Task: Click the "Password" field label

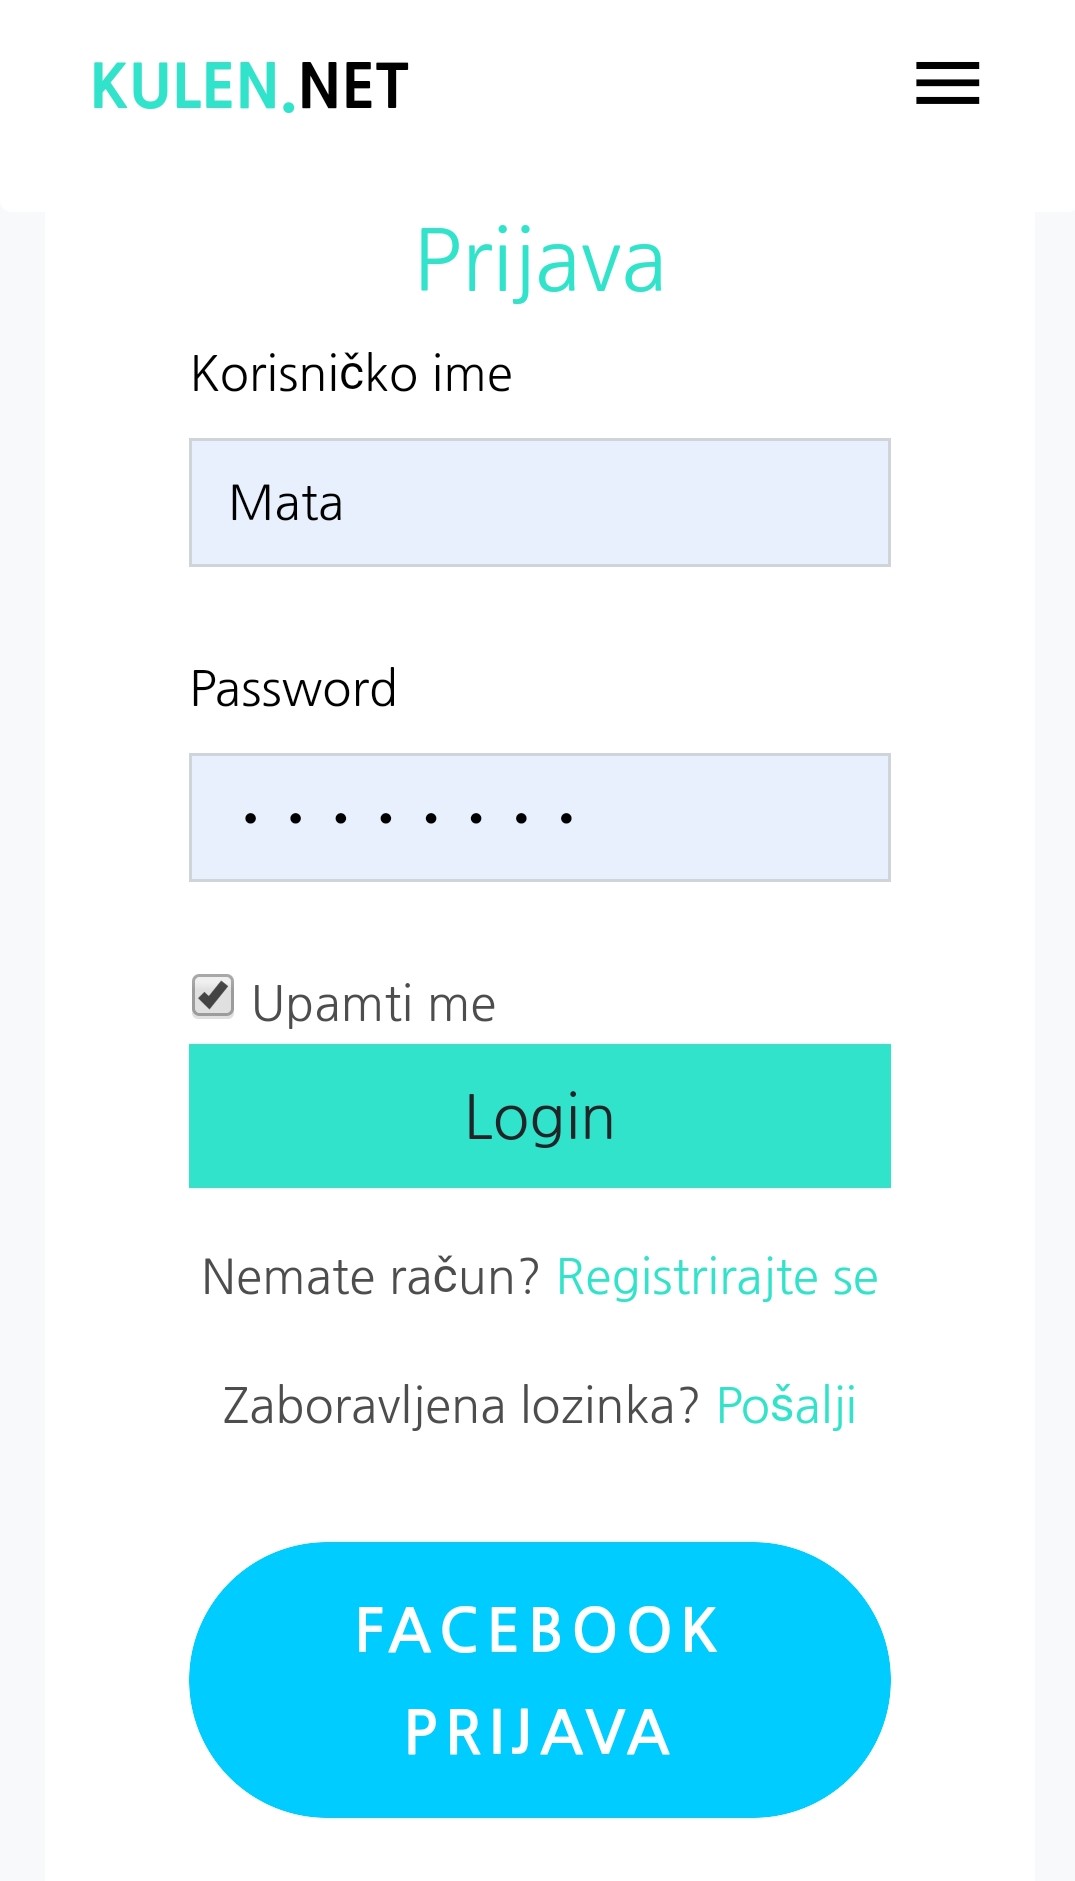Action: (x=293, y=689)
